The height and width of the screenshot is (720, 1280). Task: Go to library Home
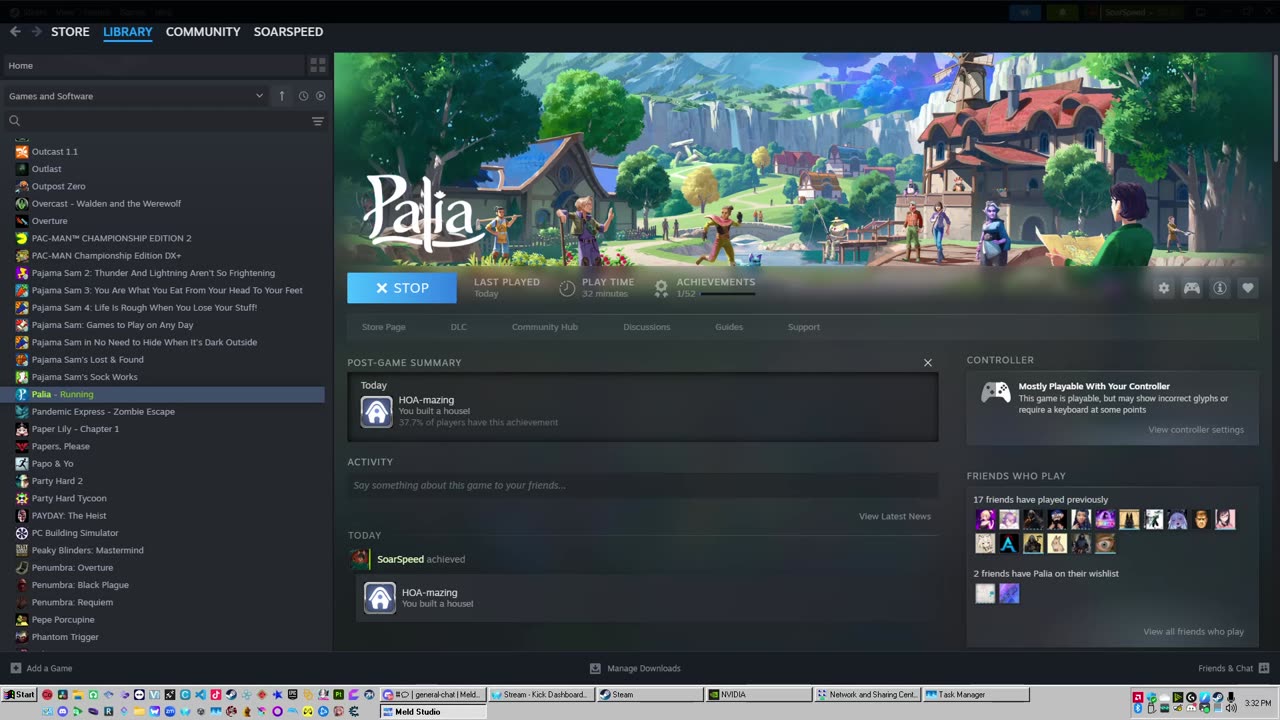pyautogui.click(x=152, y=65)
